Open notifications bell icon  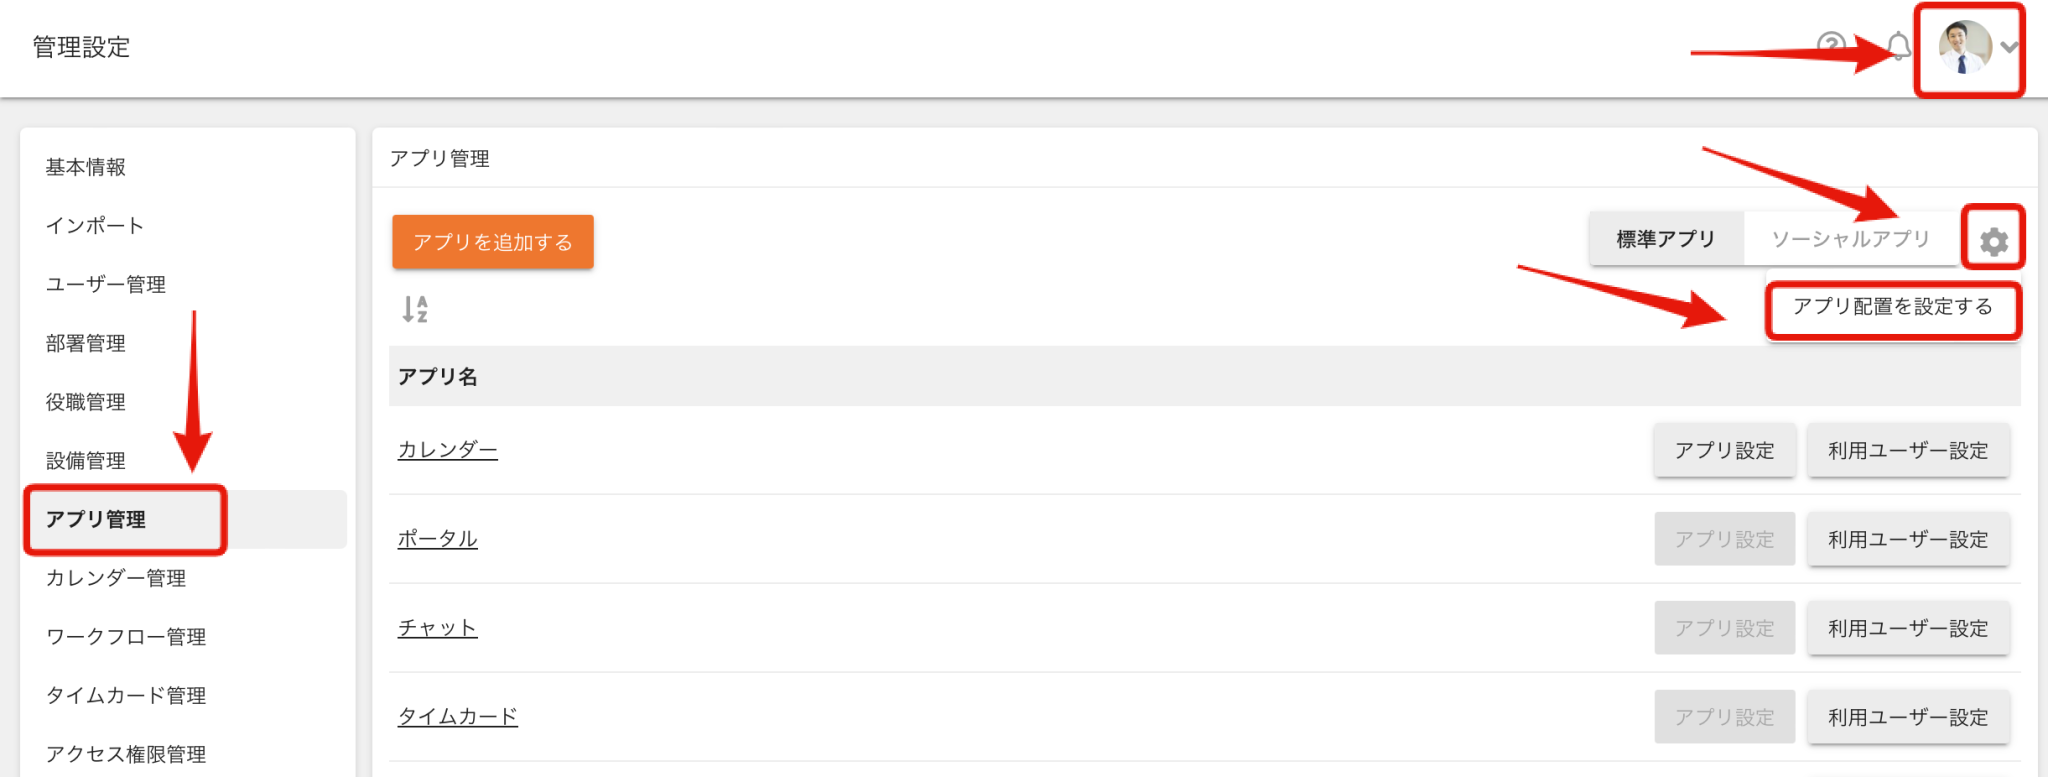[1898, 46]
